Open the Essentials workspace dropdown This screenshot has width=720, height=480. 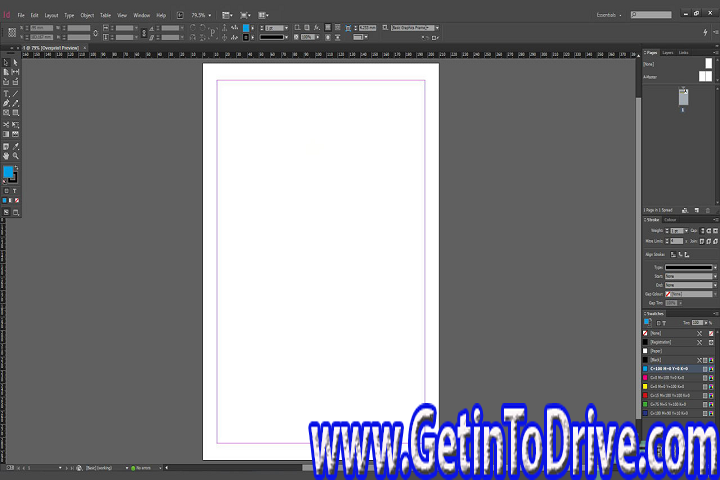[609, 15]
